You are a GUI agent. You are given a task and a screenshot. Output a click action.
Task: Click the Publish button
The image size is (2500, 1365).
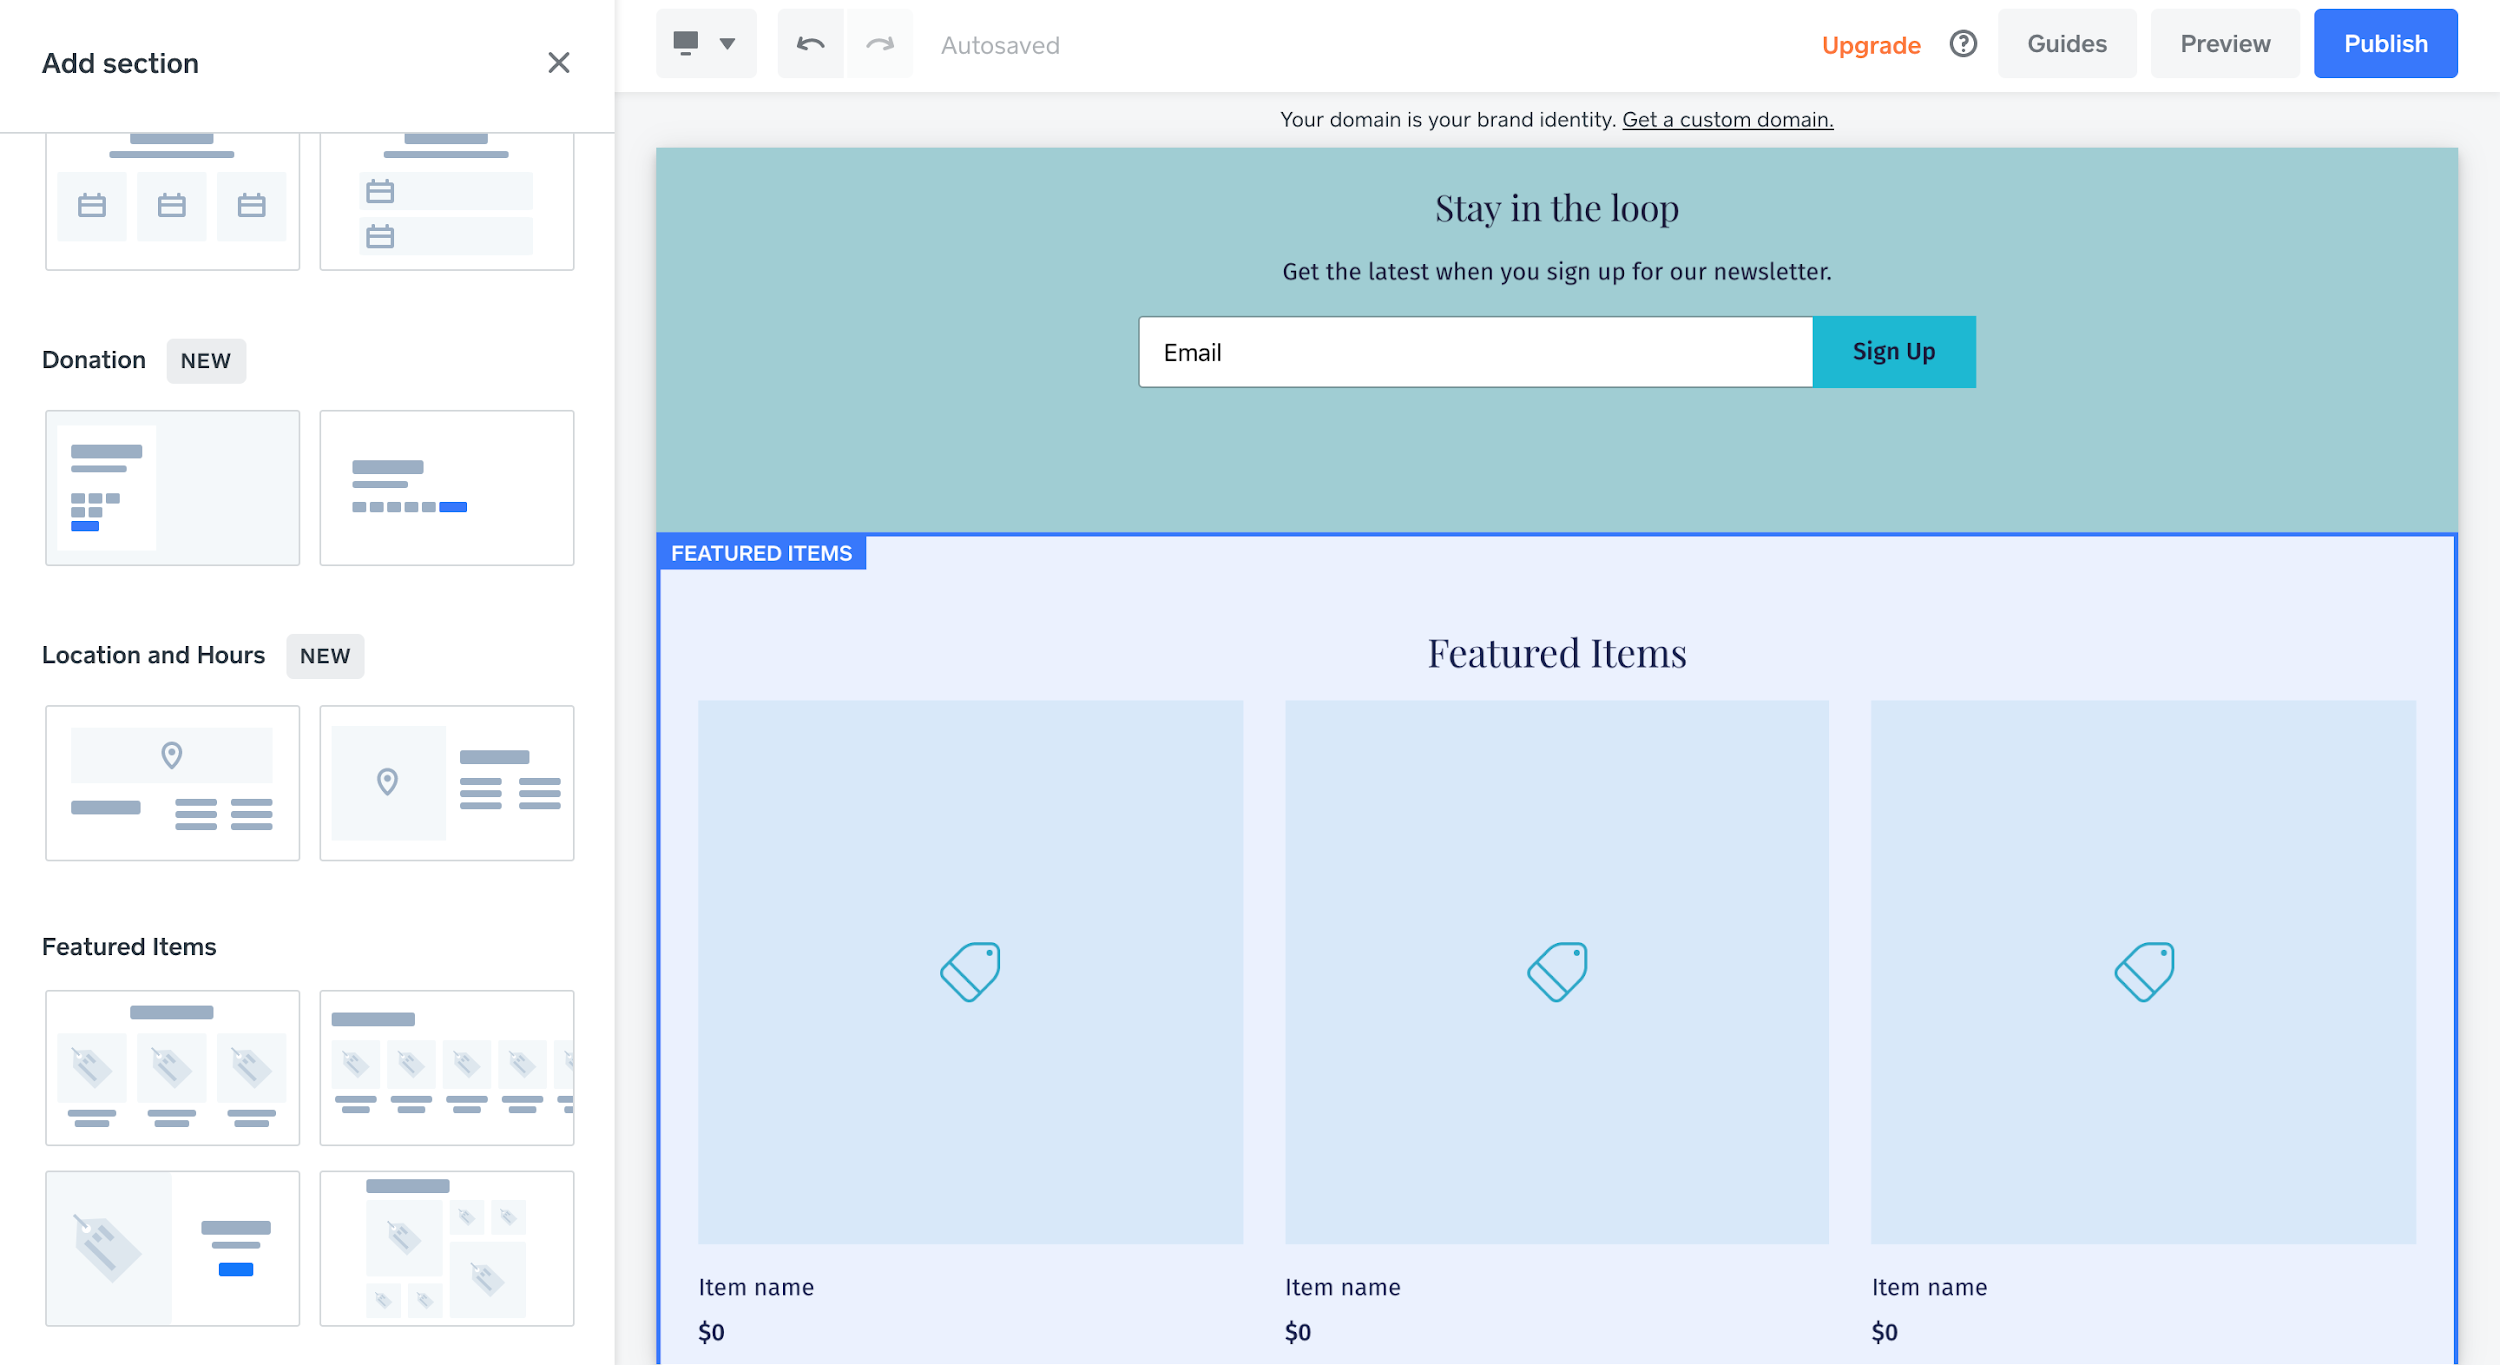[x=2385, y=43]
